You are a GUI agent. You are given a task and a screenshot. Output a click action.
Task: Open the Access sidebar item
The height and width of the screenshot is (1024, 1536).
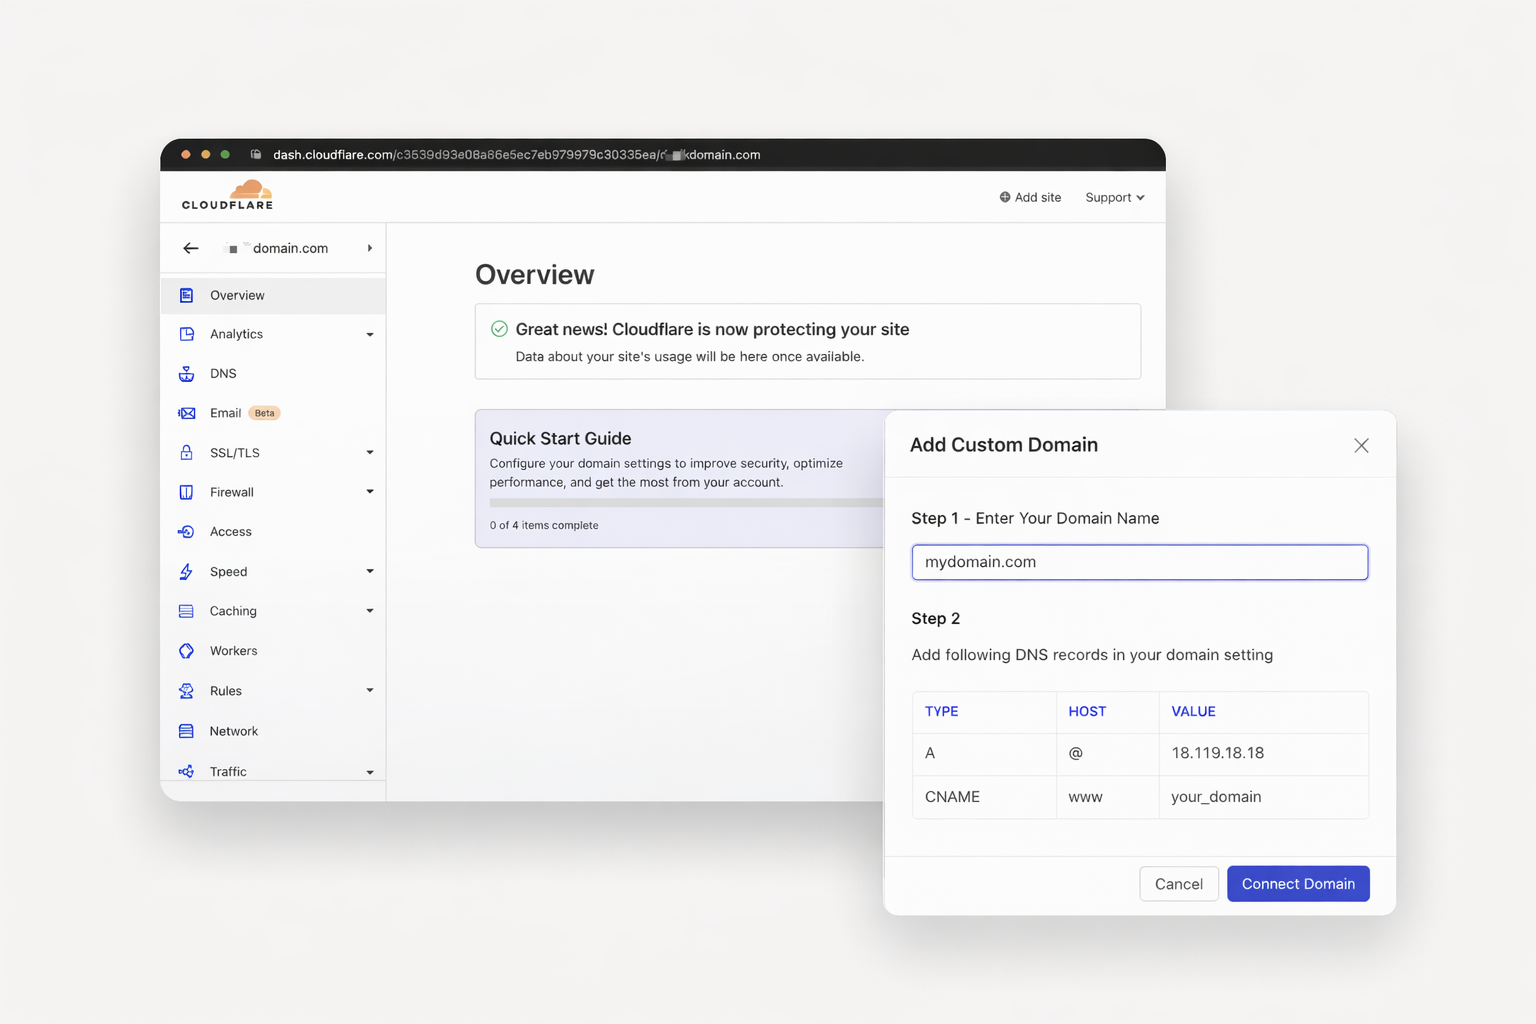coord(231,532)
